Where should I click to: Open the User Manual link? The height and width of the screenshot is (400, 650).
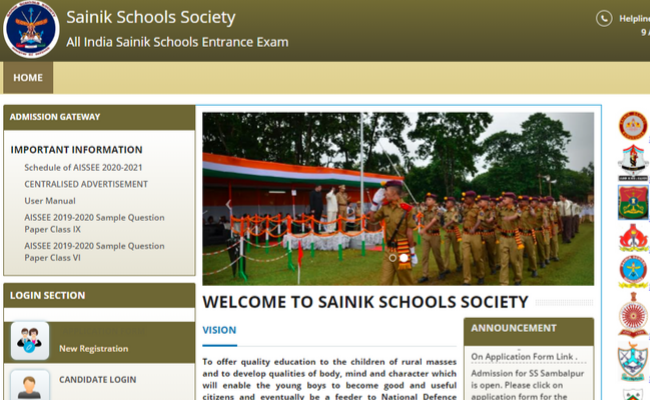click(x=50, y=201)
